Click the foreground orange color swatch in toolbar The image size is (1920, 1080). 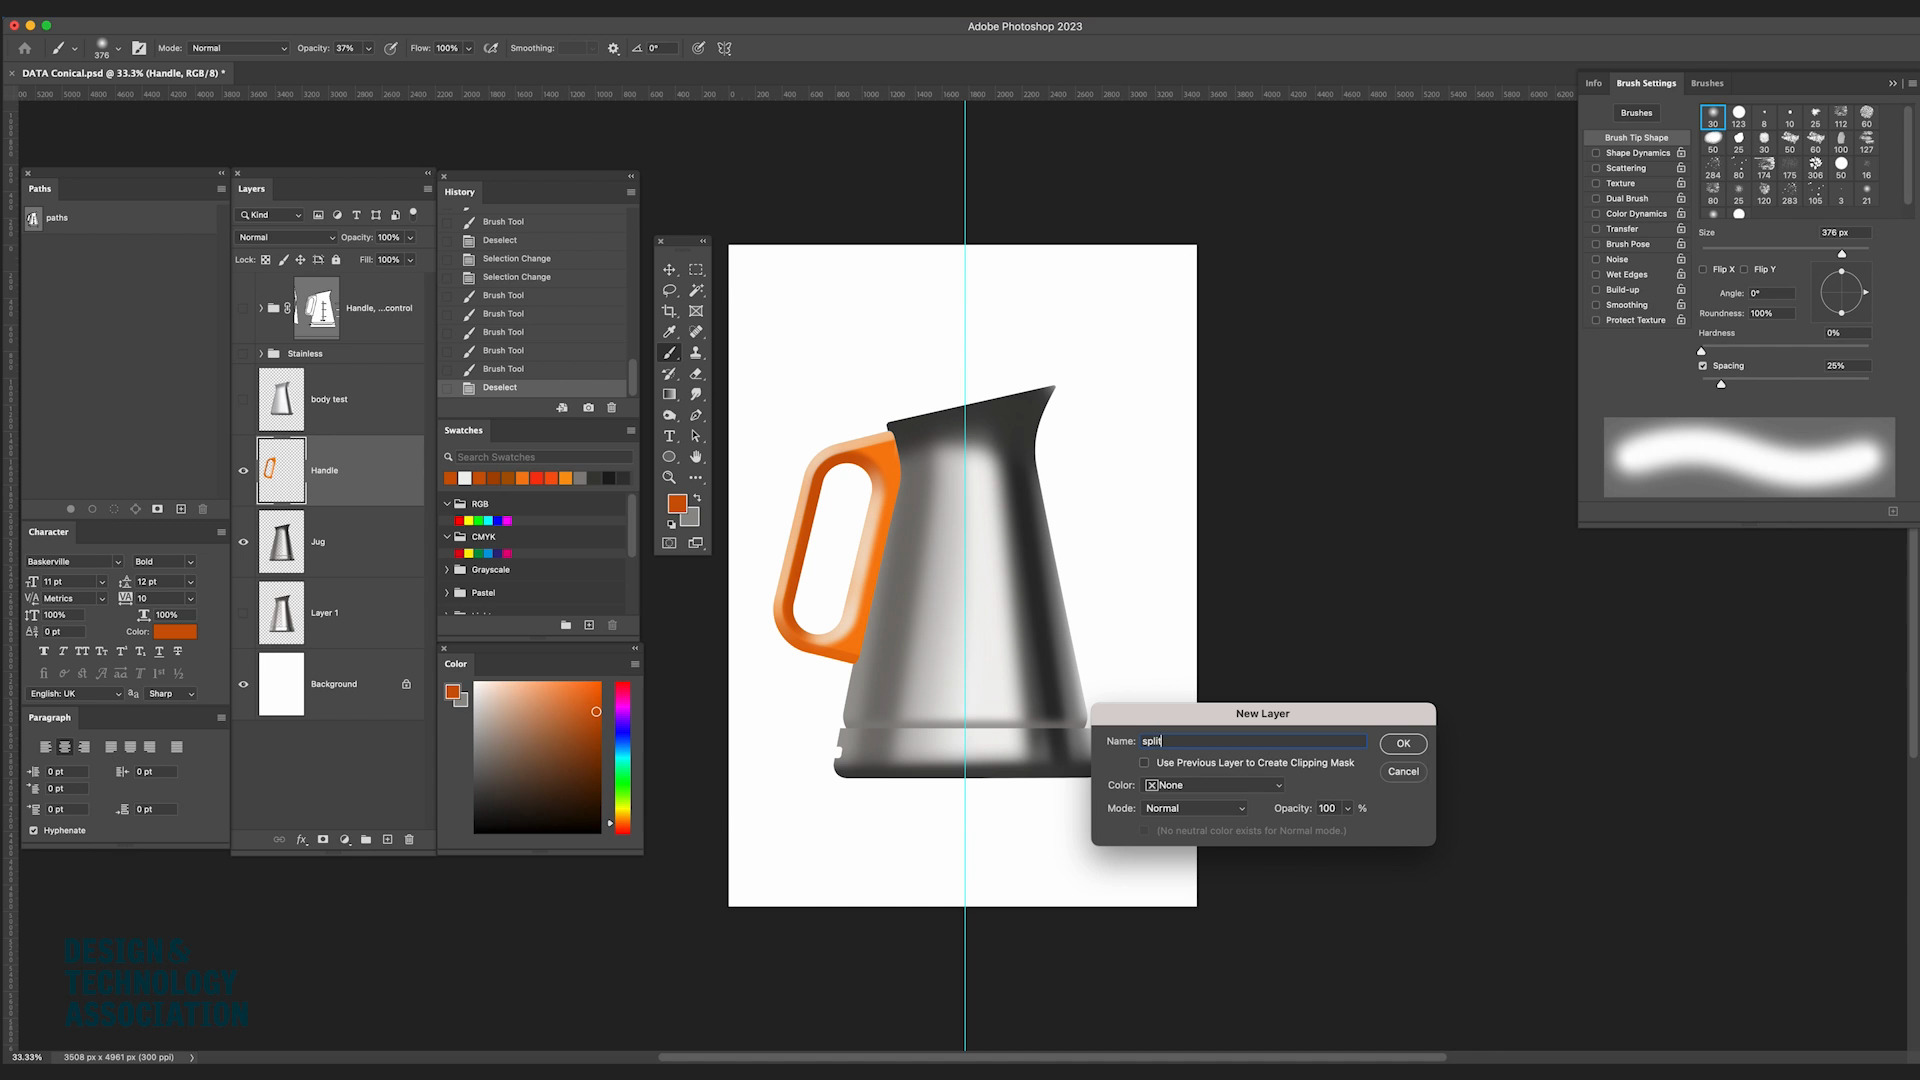click(x=677, y=504)
